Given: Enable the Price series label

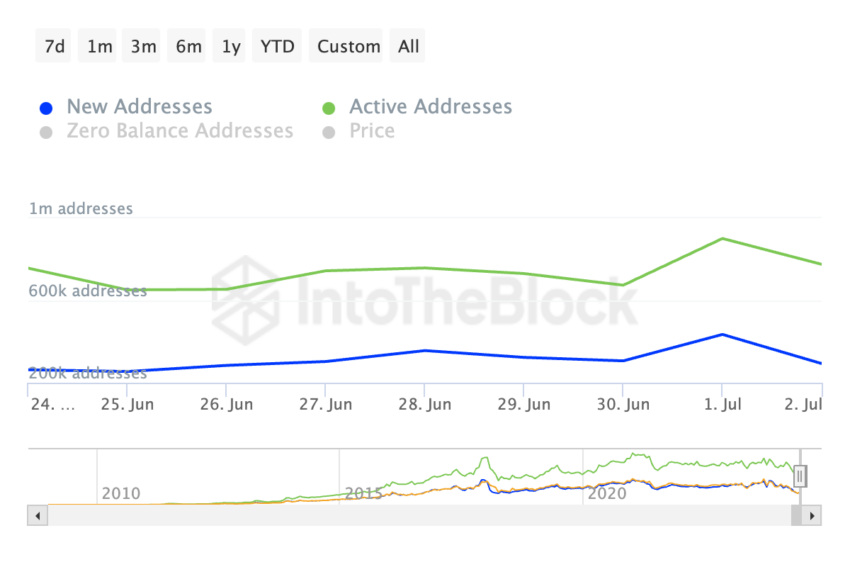Looking at the screenshot, I should (371, 131).
